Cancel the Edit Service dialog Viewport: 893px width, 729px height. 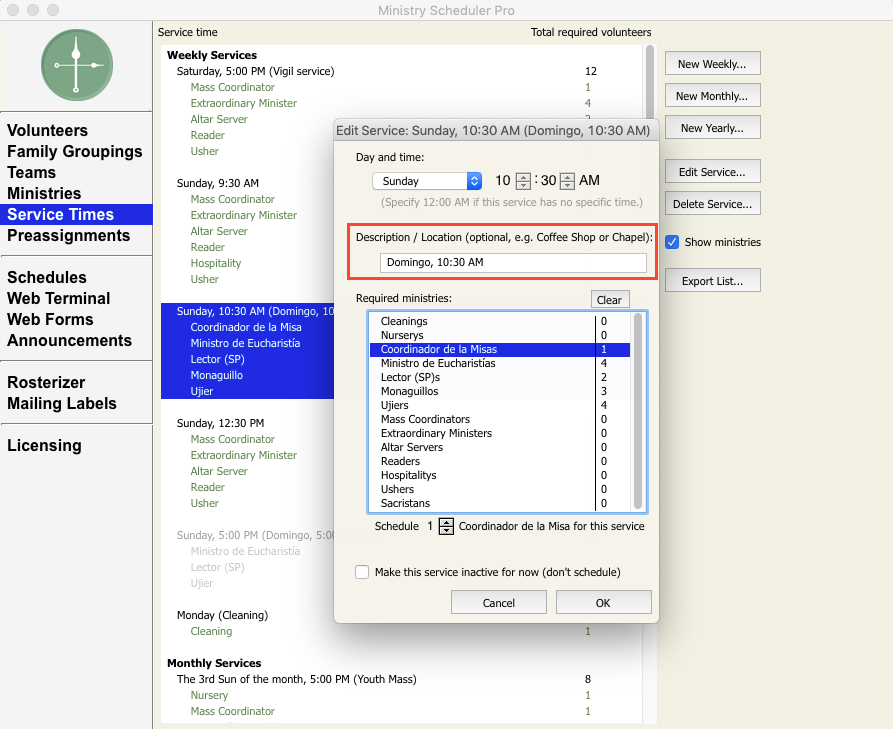[x=498, y=603]
